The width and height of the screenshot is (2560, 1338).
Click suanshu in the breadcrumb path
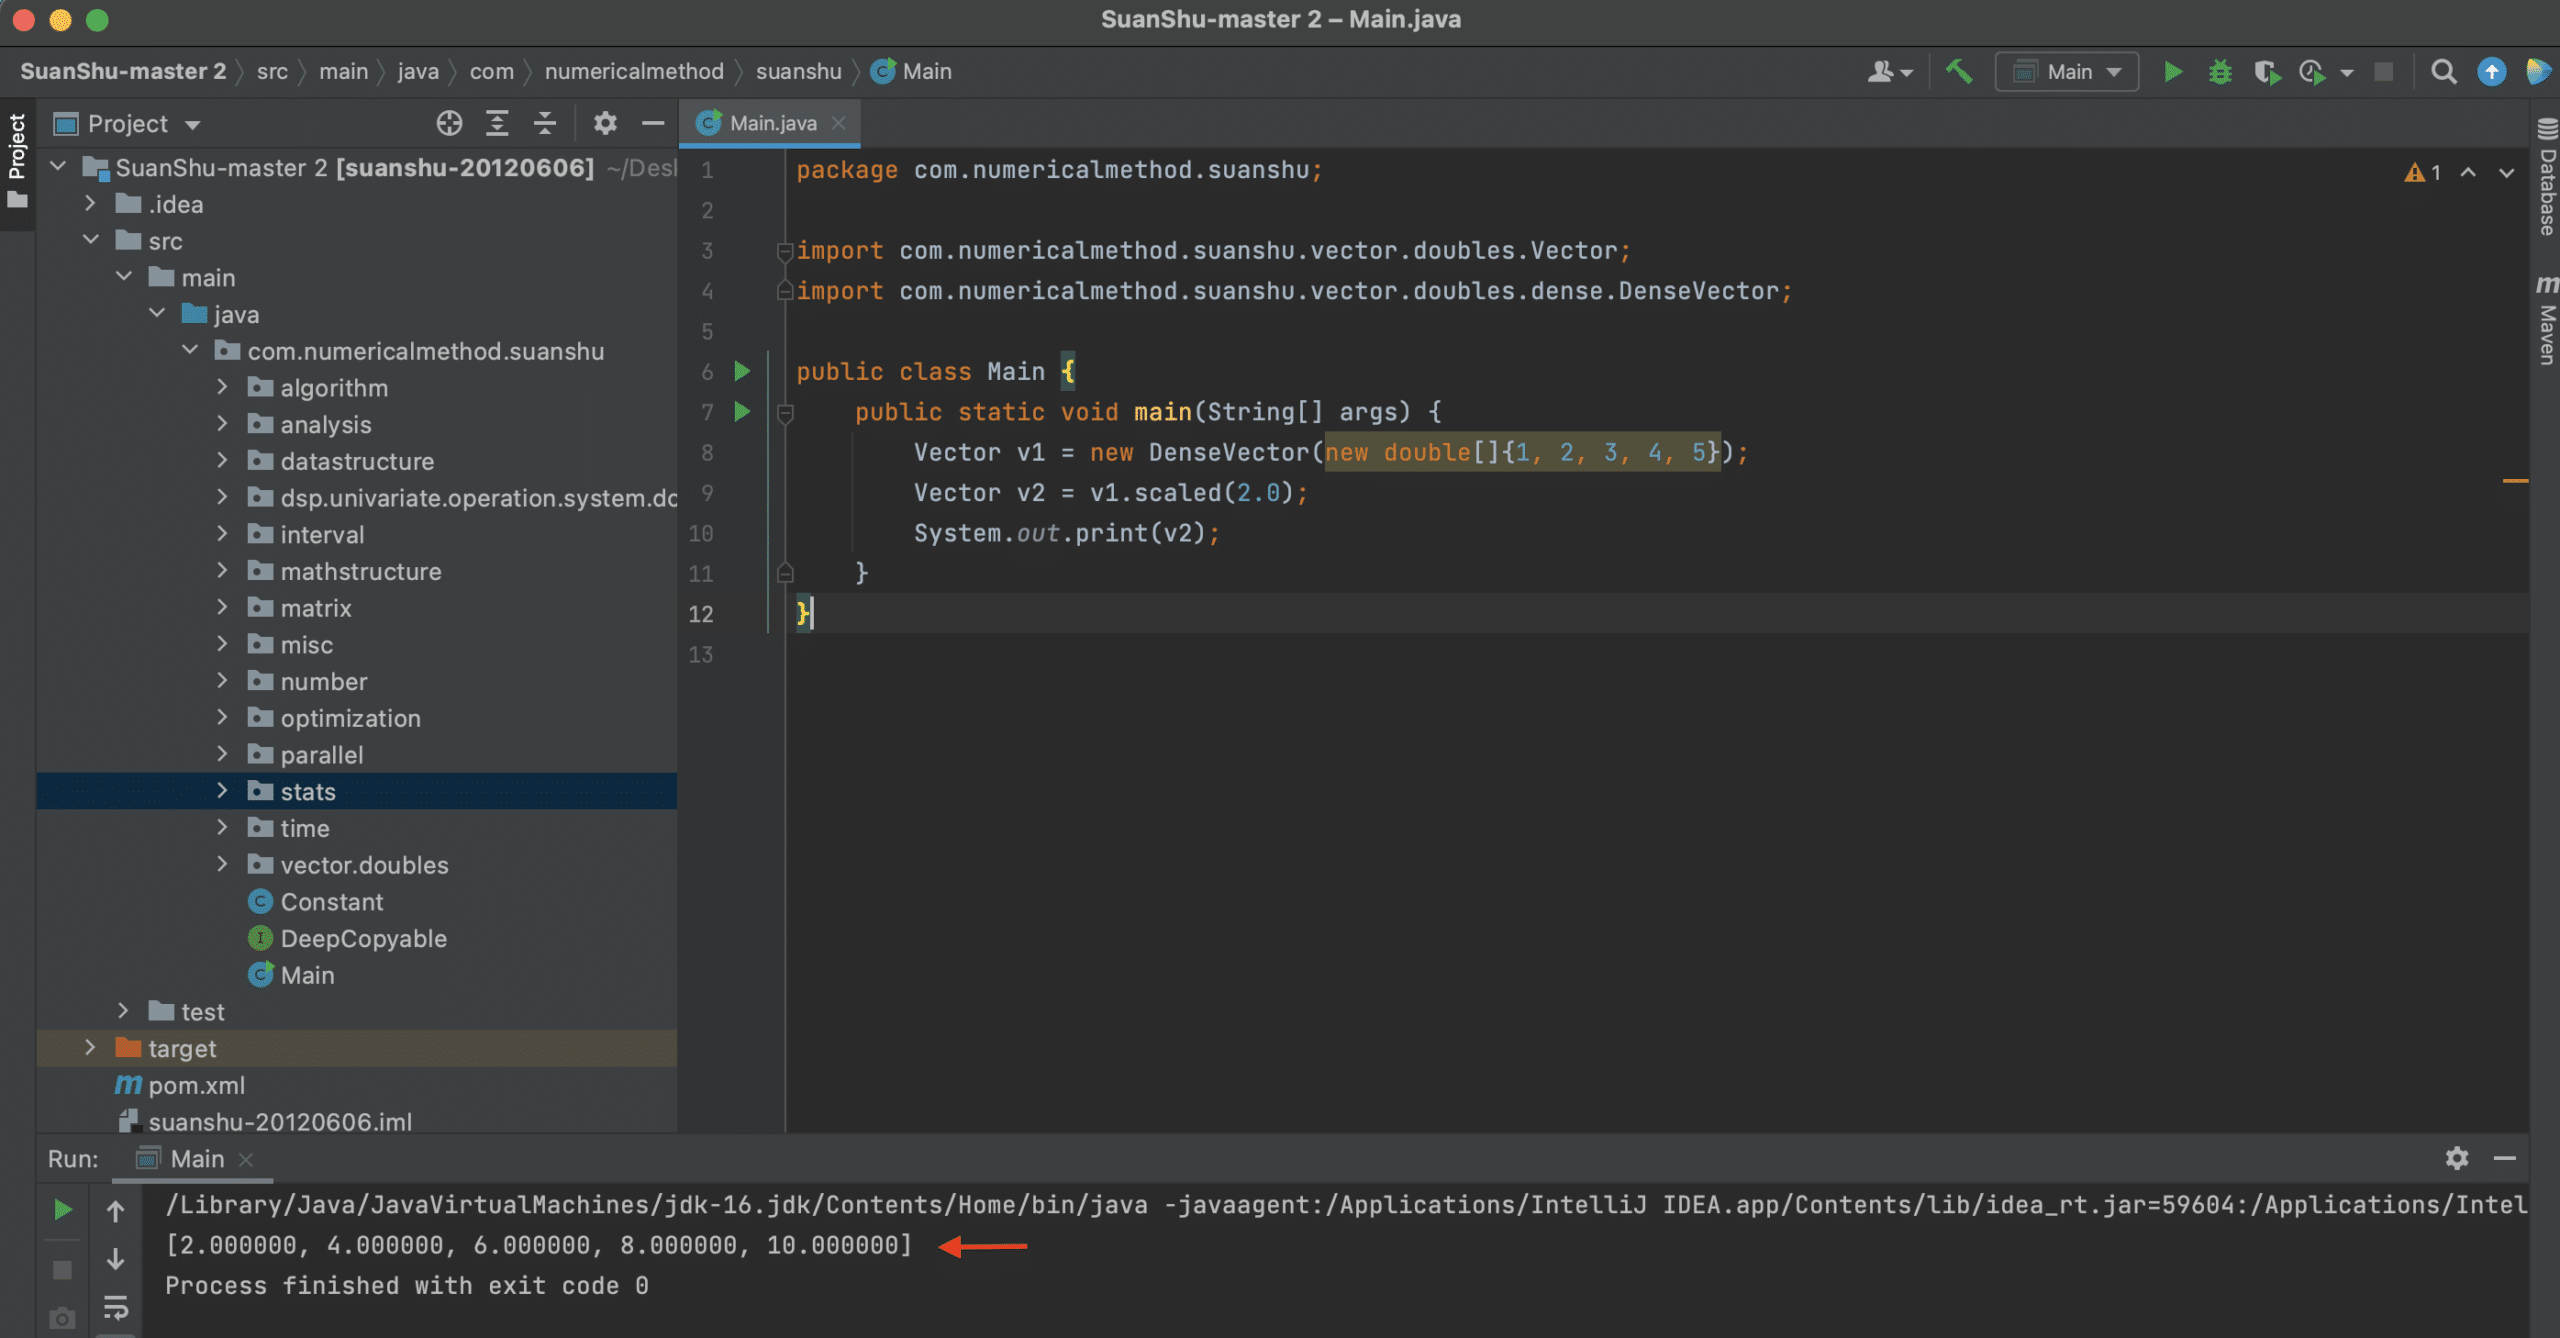coord(798,72)
